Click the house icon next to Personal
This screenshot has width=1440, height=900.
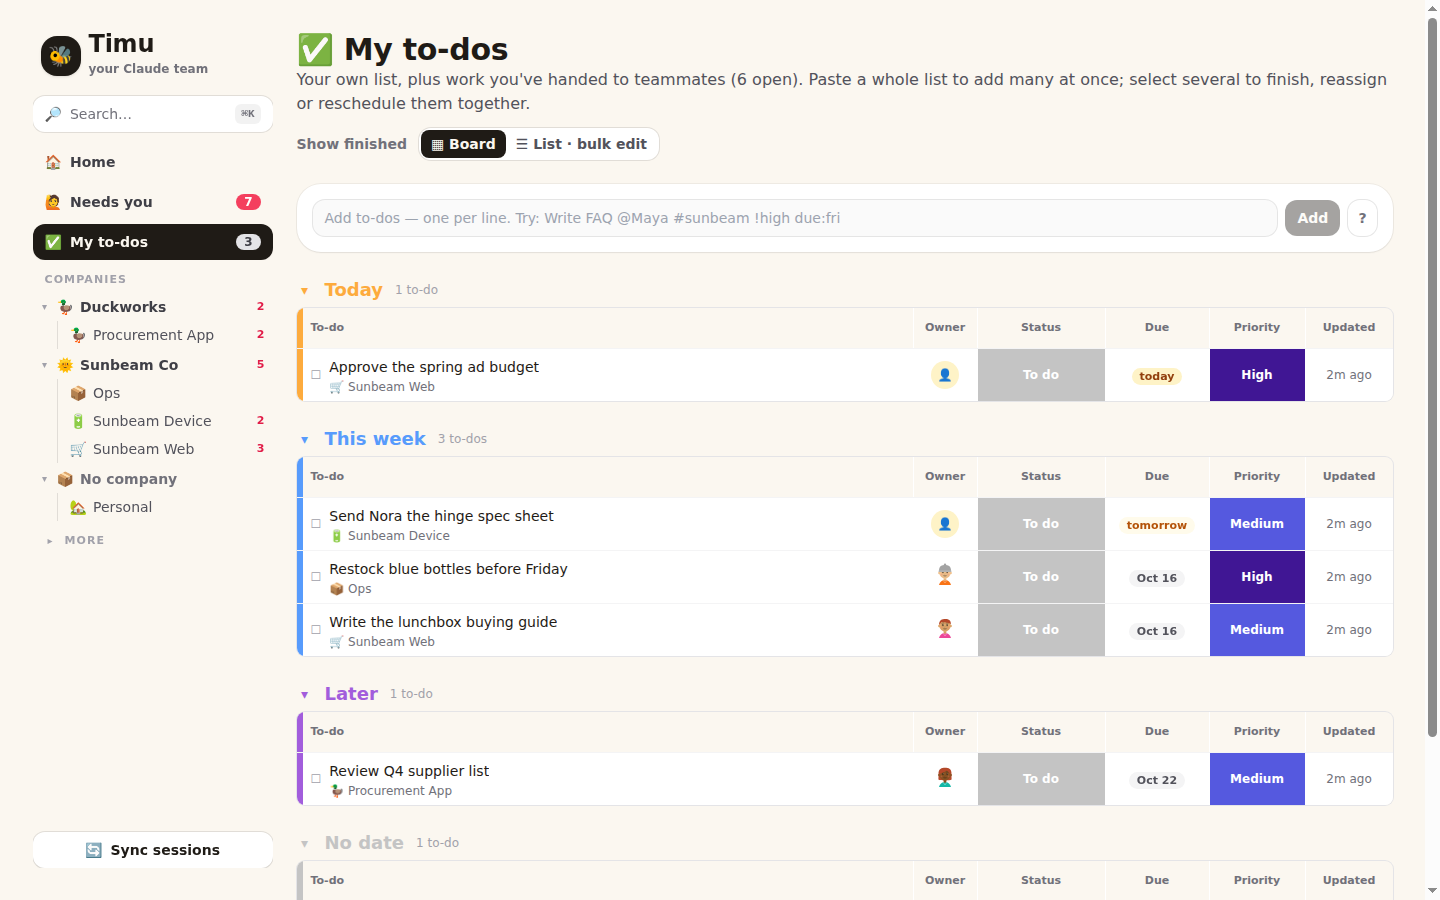78,507
